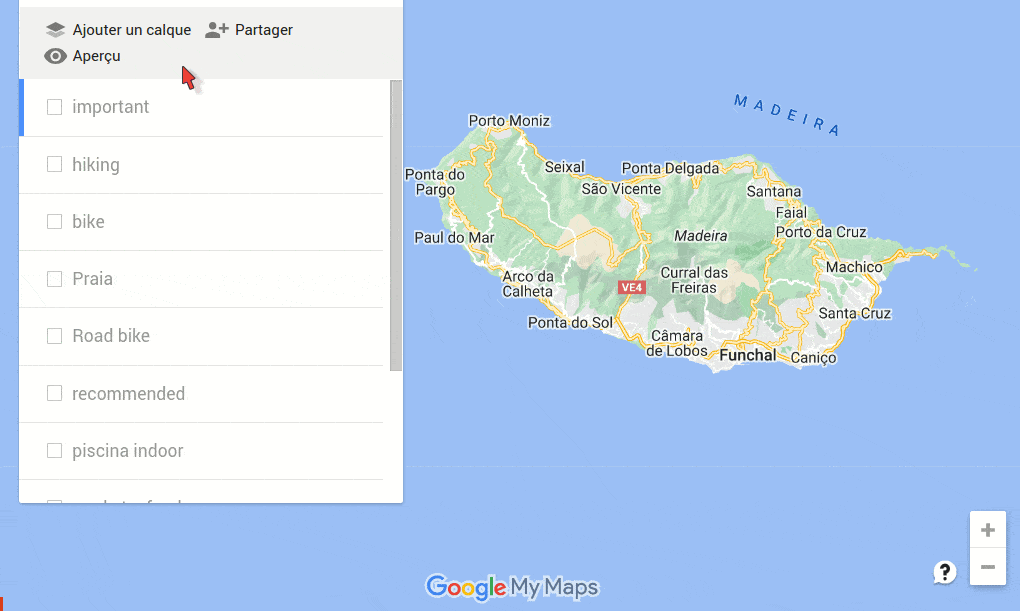1020x611 pixels.
Task: Click the layer list scrollbar
Action: click(x=396, y=225)
